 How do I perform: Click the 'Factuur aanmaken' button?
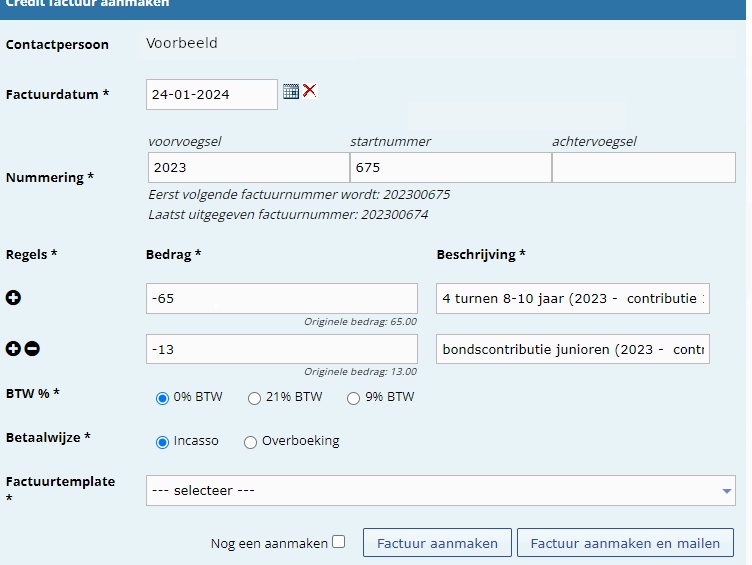pyautogui.click(x=437, y=543)
